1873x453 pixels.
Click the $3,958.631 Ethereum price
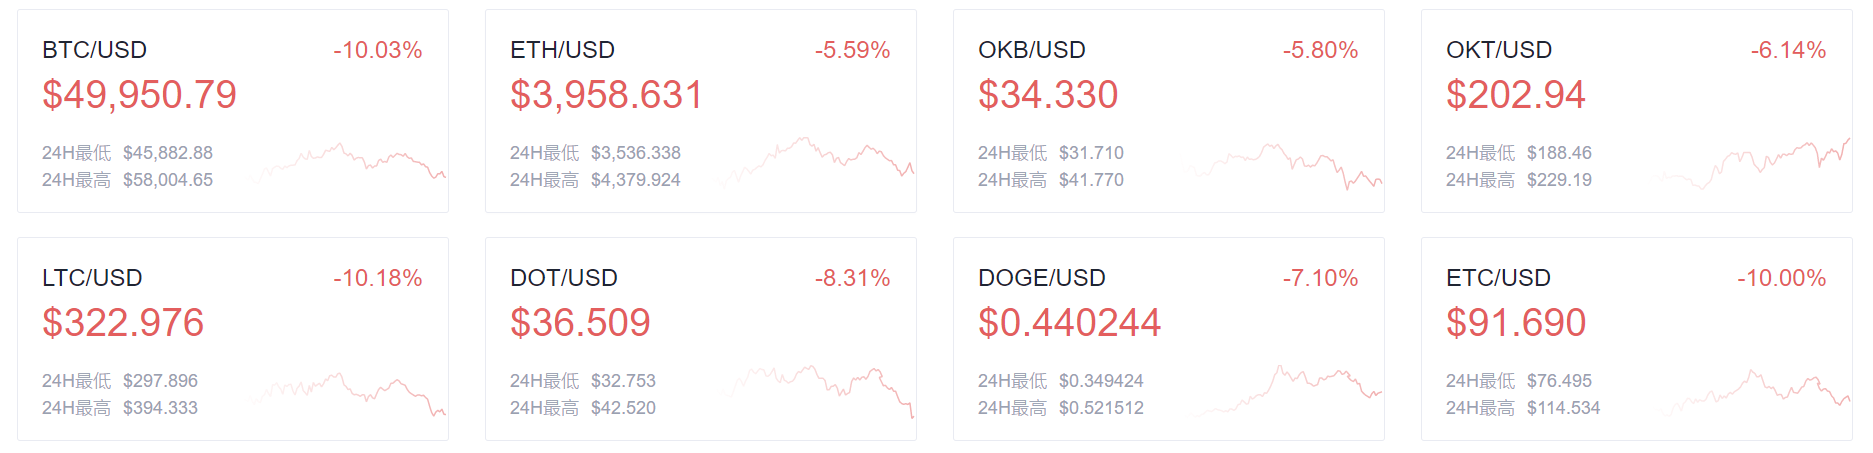(607, 95)
